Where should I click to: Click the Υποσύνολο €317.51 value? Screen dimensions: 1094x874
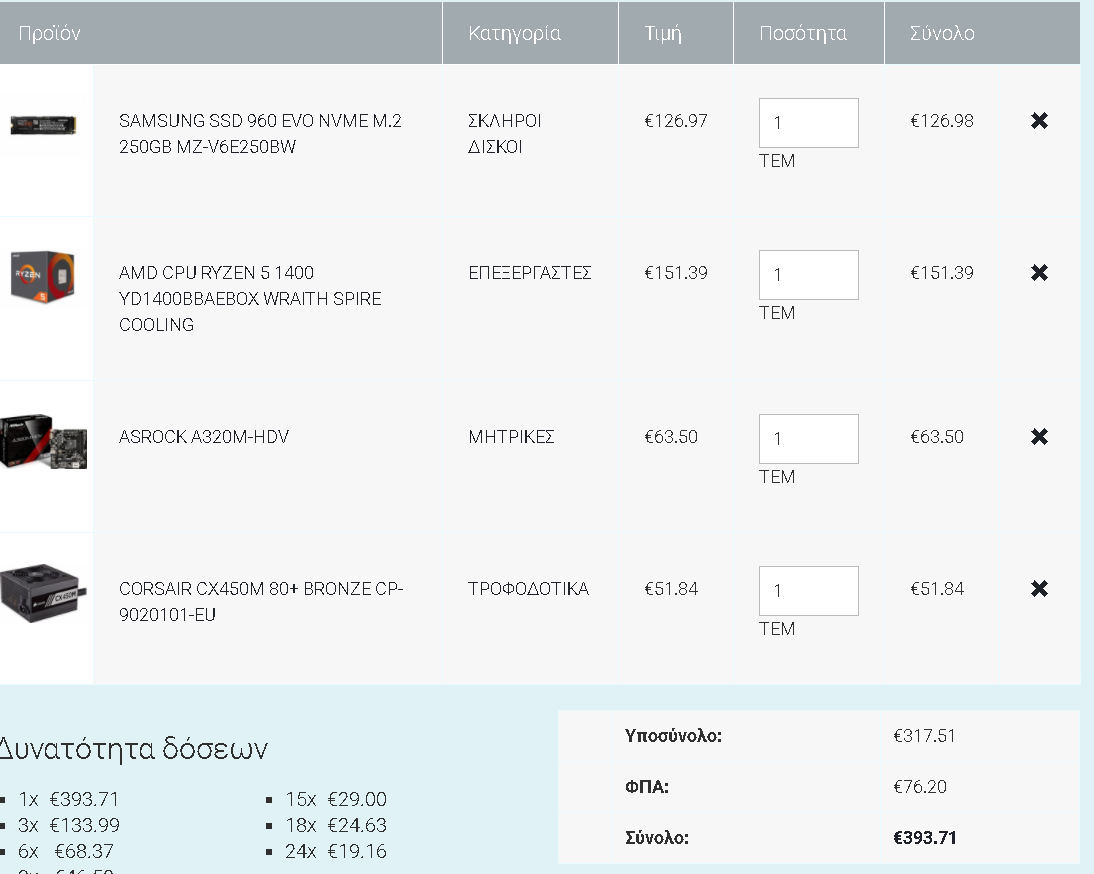pos(924,736)
